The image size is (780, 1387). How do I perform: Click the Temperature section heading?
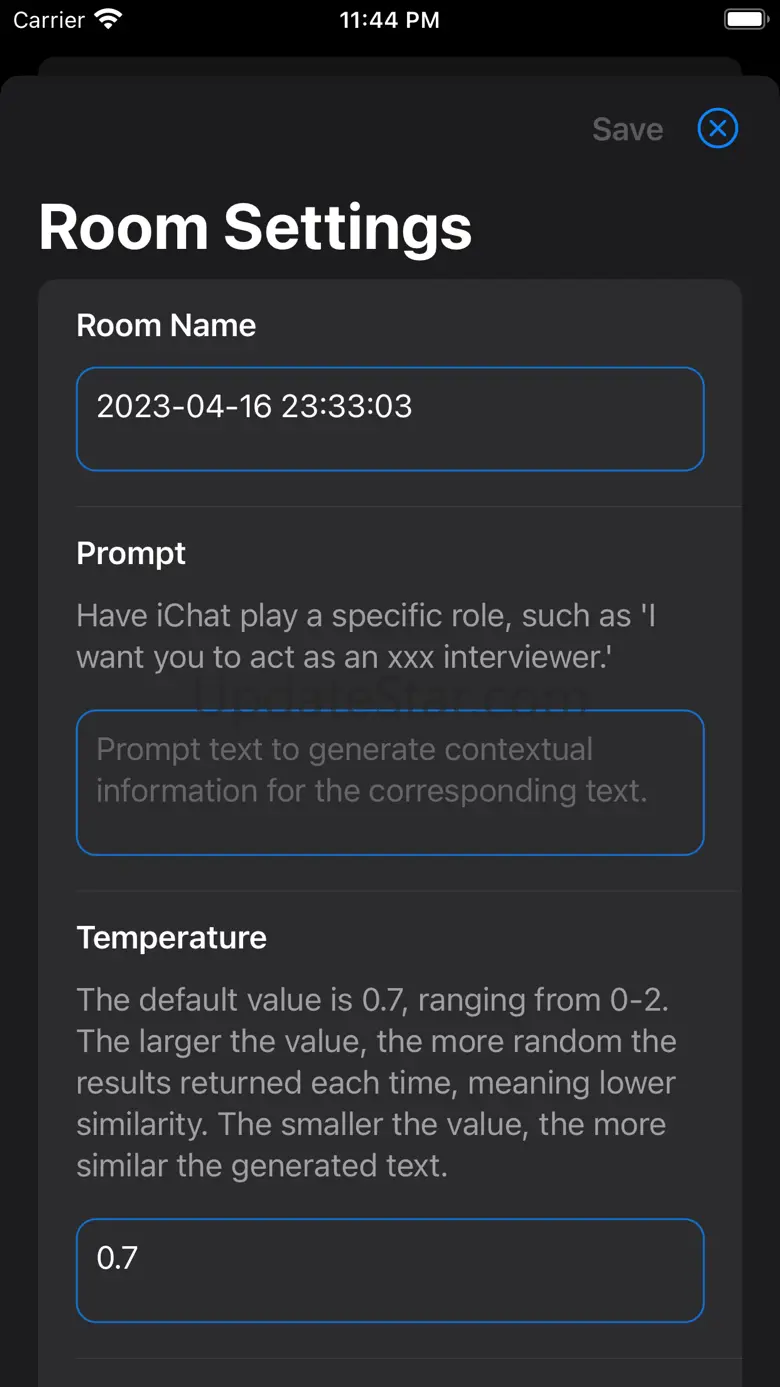point(171,937)
